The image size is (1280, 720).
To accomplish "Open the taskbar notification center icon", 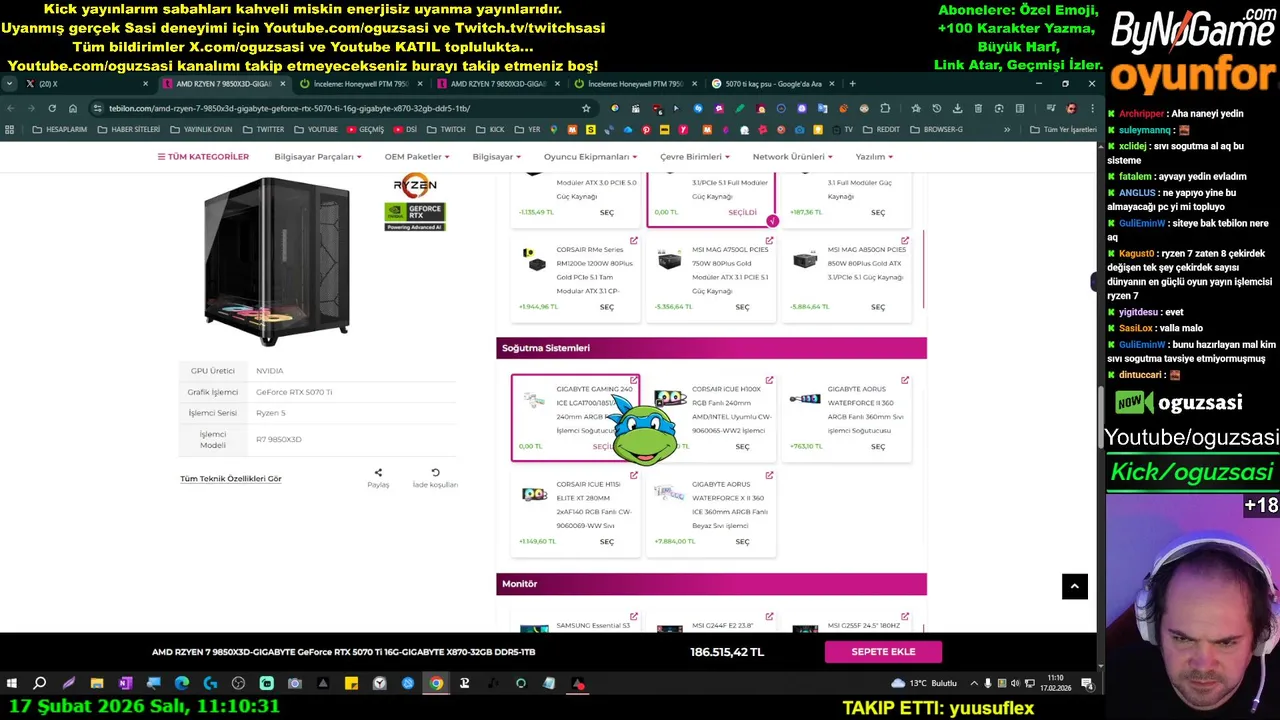I will (x=1087, y=684).
